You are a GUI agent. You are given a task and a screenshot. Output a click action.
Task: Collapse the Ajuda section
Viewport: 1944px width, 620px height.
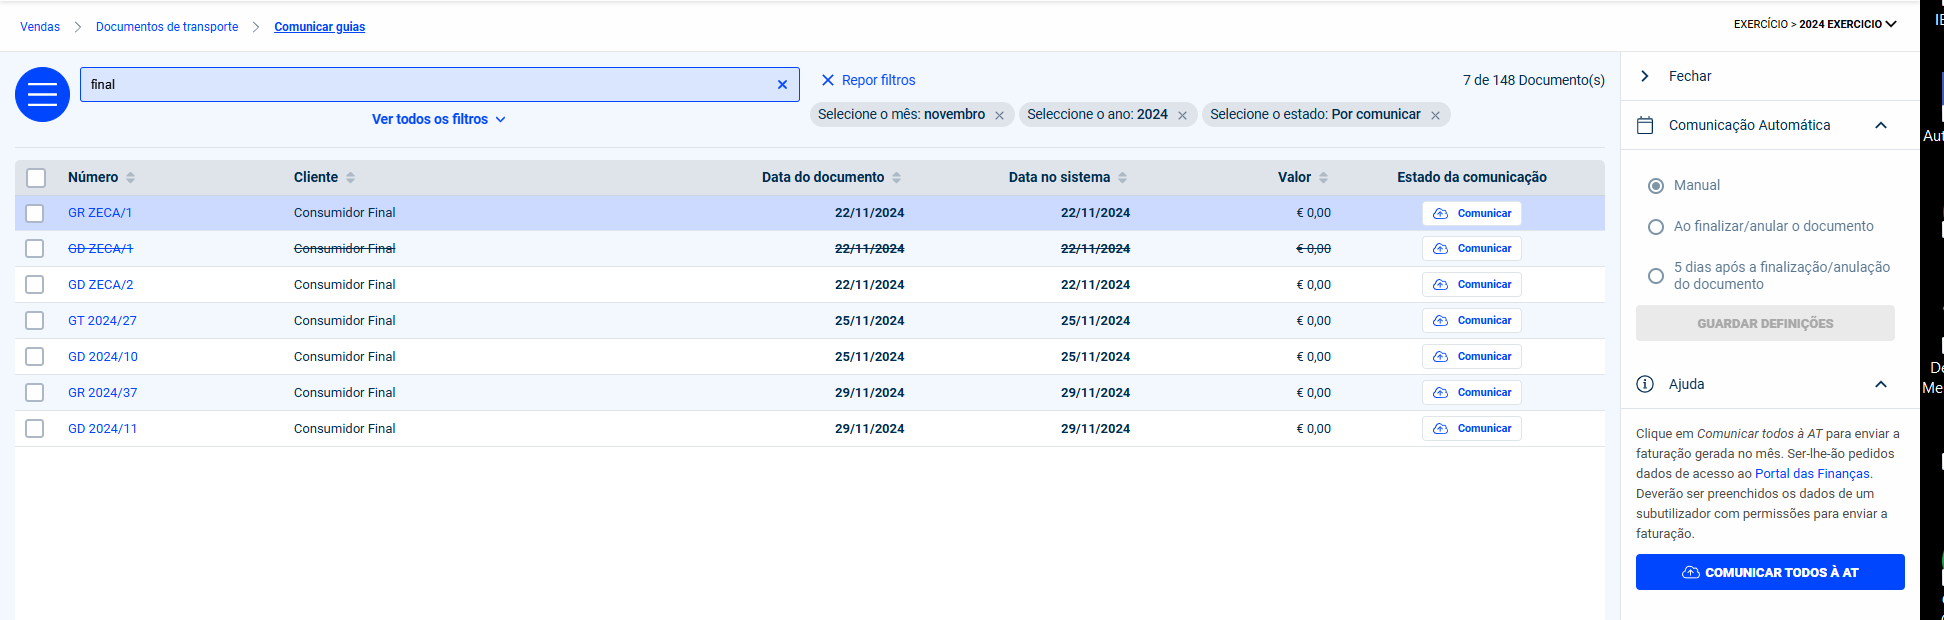pyautogui.click(x=1881, y=384)
